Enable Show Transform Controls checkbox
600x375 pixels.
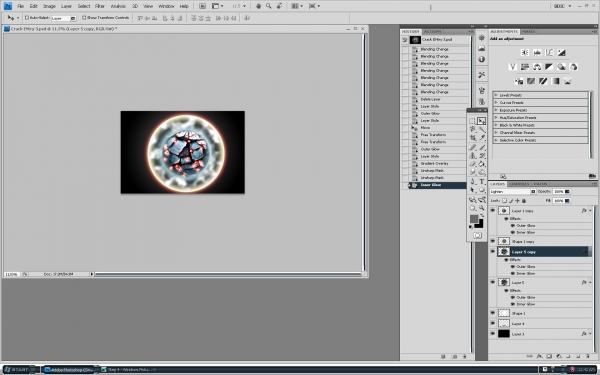(84, 18)
